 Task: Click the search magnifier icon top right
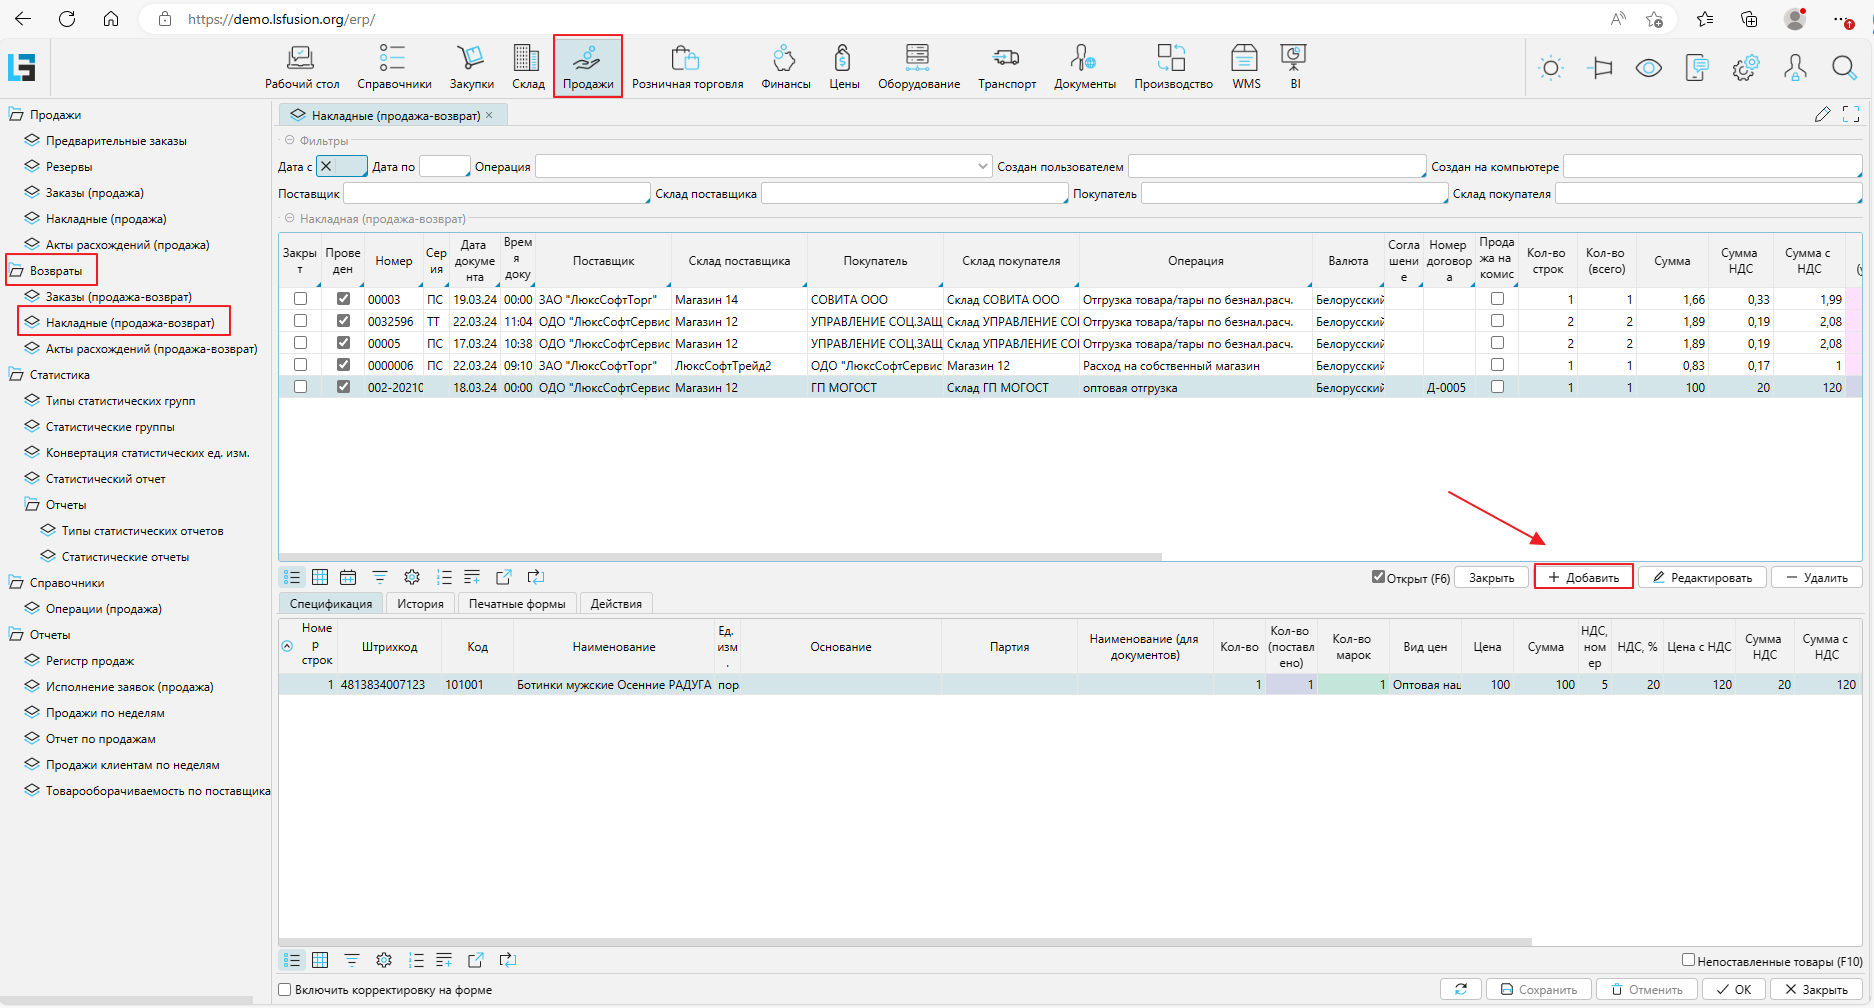click(1843, 68)
